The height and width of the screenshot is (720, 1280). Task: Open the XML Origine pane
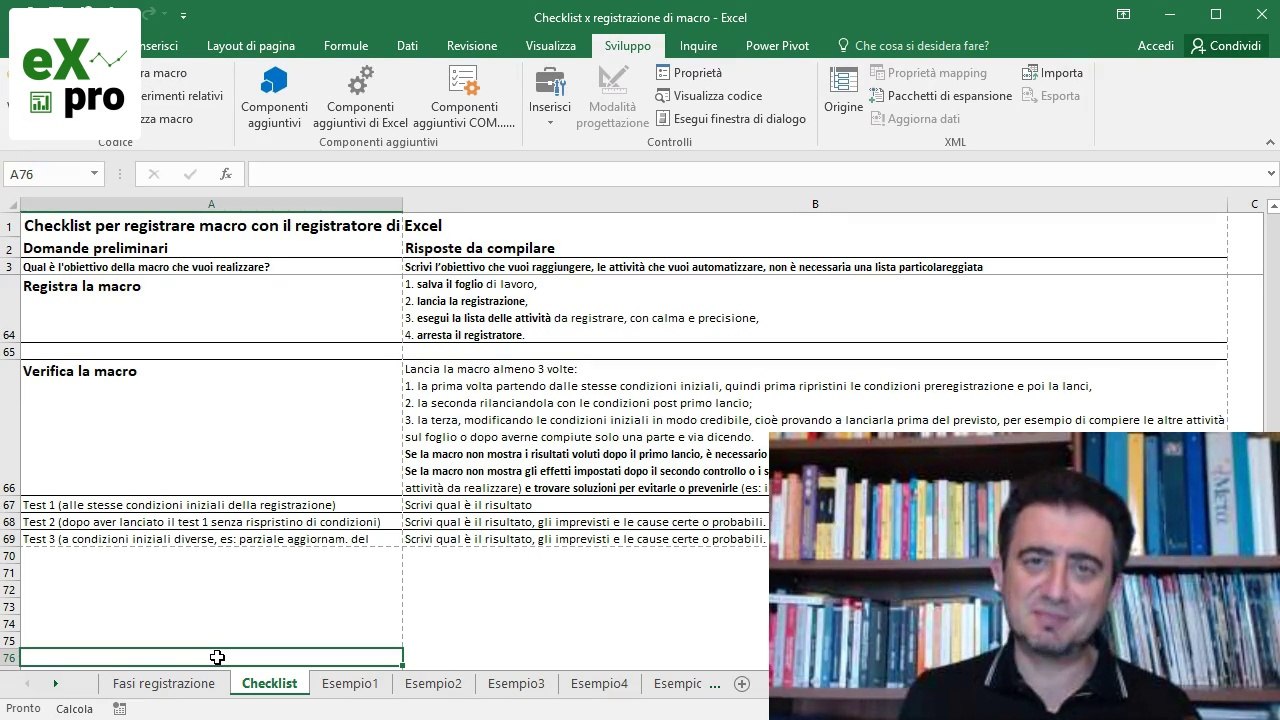(843, 90)
